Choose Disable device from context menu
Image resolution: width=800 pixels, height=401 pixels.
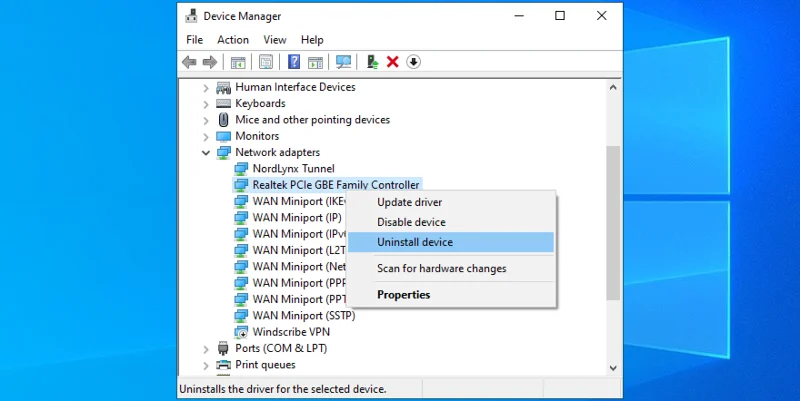(451, 222)
